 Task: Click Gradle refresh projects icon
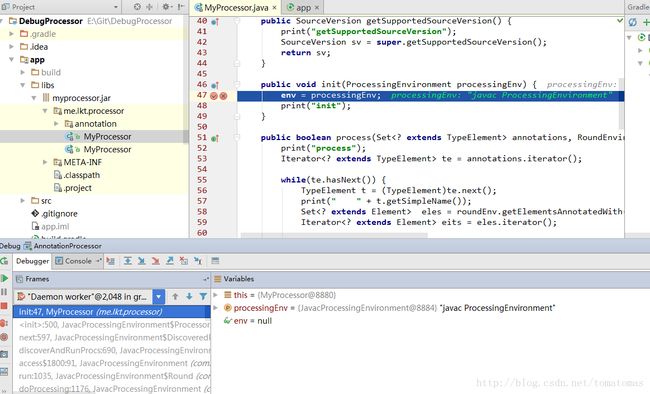[633, 22]
